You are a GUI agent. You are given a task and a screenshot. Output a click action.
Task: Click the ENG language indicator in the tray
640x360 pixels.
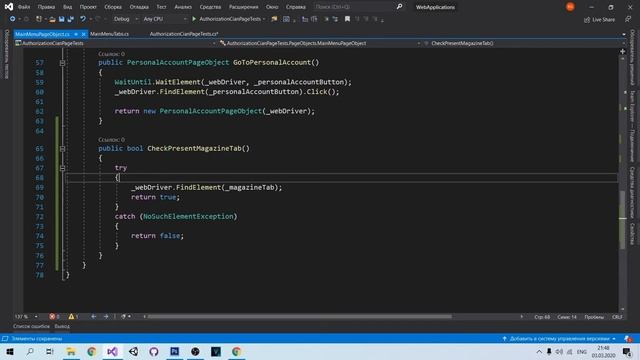[x=582, y=352]
